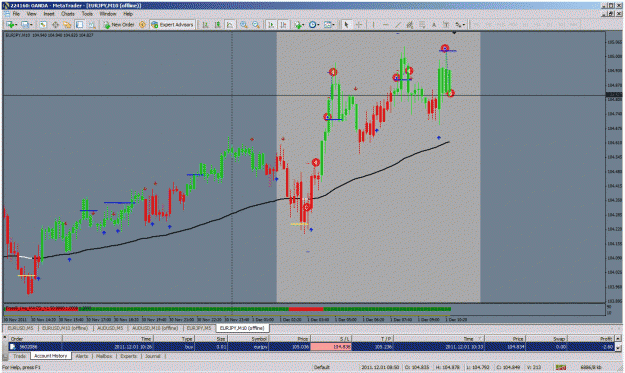The width and height of the screenshot is (625, 373).
Task: Click the Zoom Out magnifier icon
Action: pyautogui.click(x=256, y=25)
